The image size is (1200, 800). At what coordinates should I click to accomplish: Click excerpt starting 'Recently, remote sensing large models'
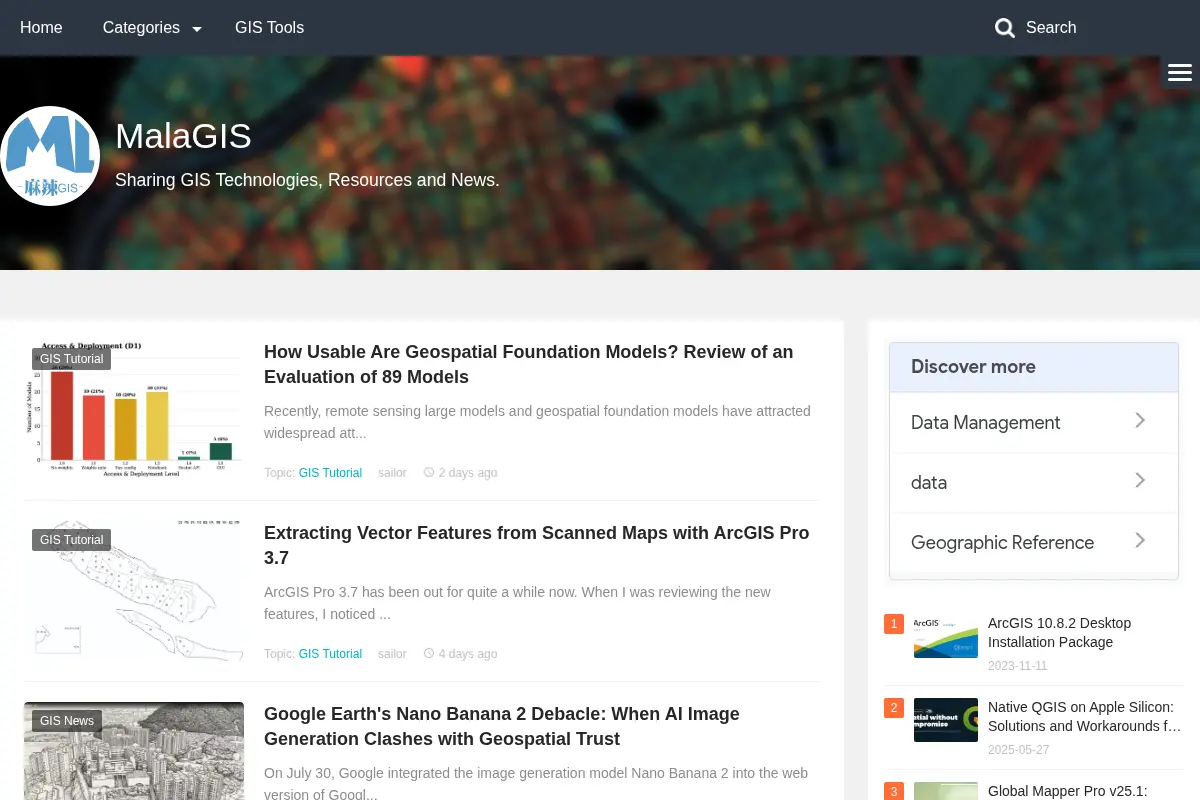pos(537,422)
